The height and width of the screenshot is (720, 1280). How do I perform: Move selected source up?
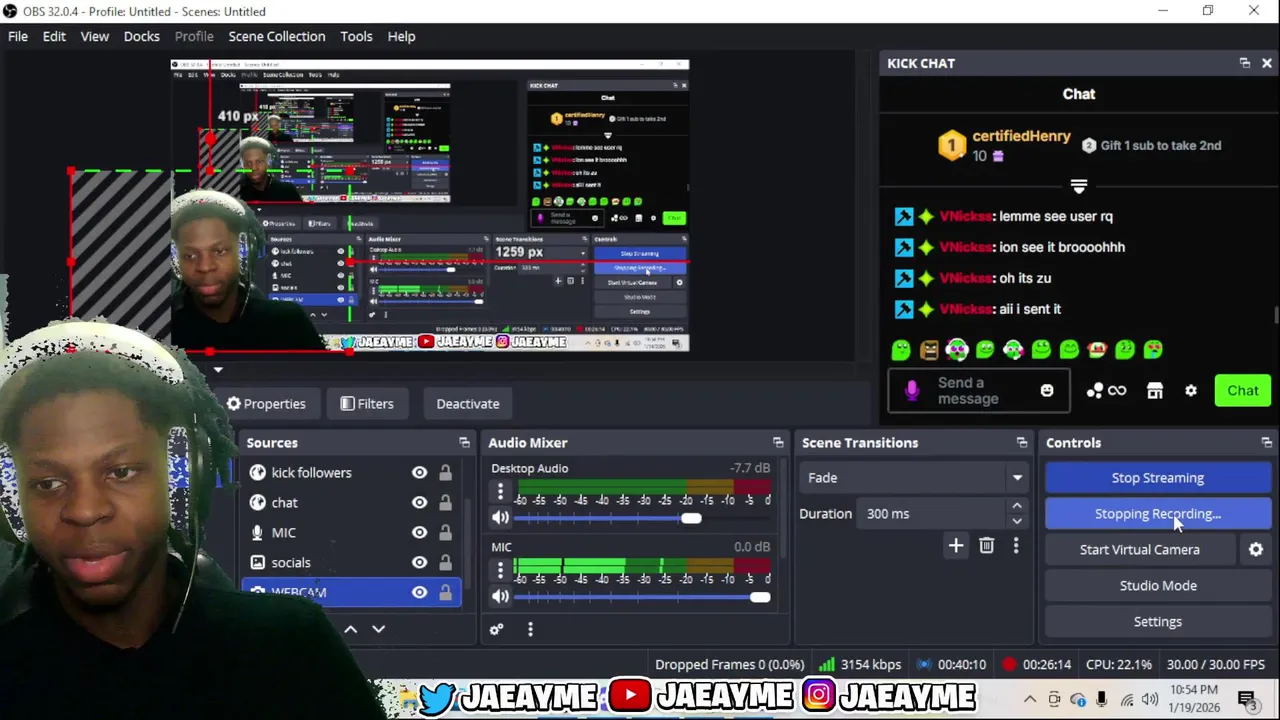(351, 629)
